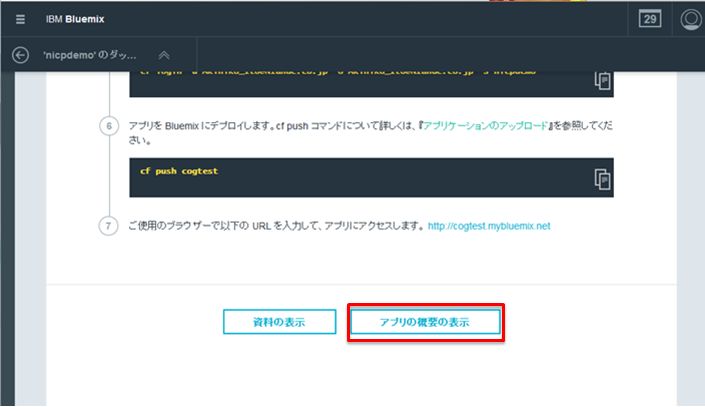Screen dimensions: 705x407
Task: Collapse the panel with the double chevron
Action: click(164, 55)
